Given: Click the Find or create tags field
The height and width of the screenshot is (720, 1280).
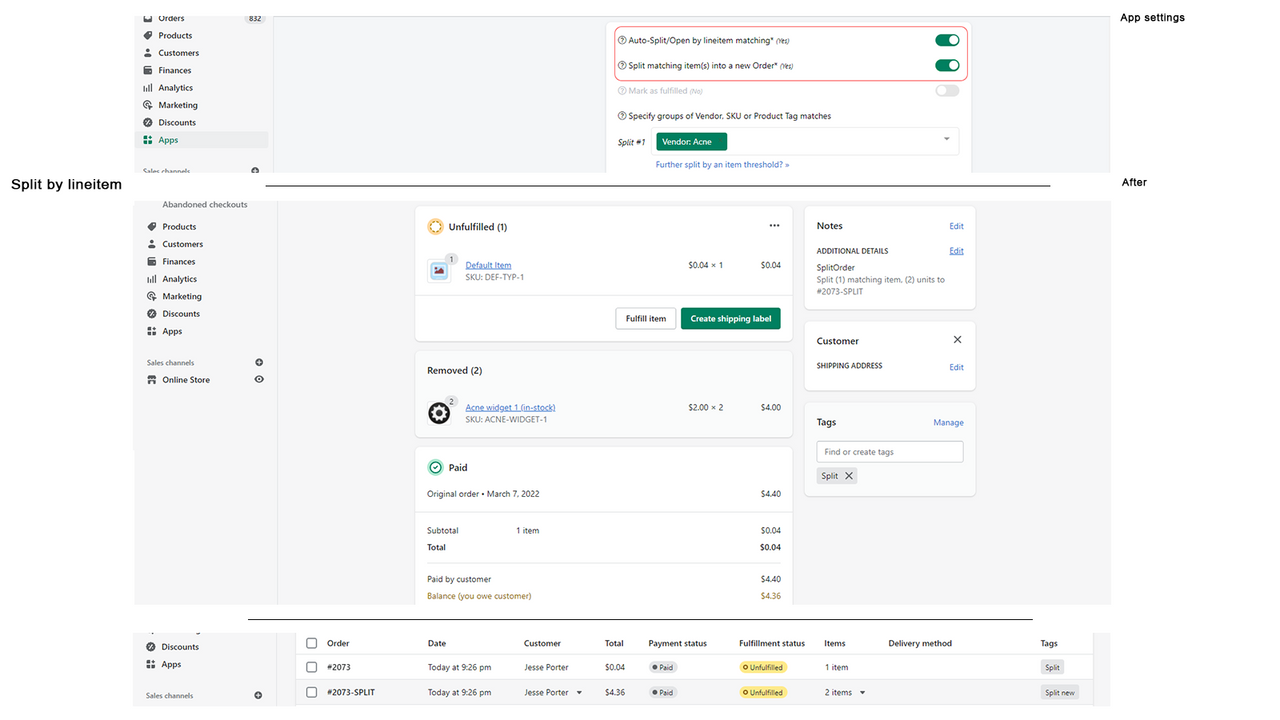Looking at the screenshot, I should point(889,452).
